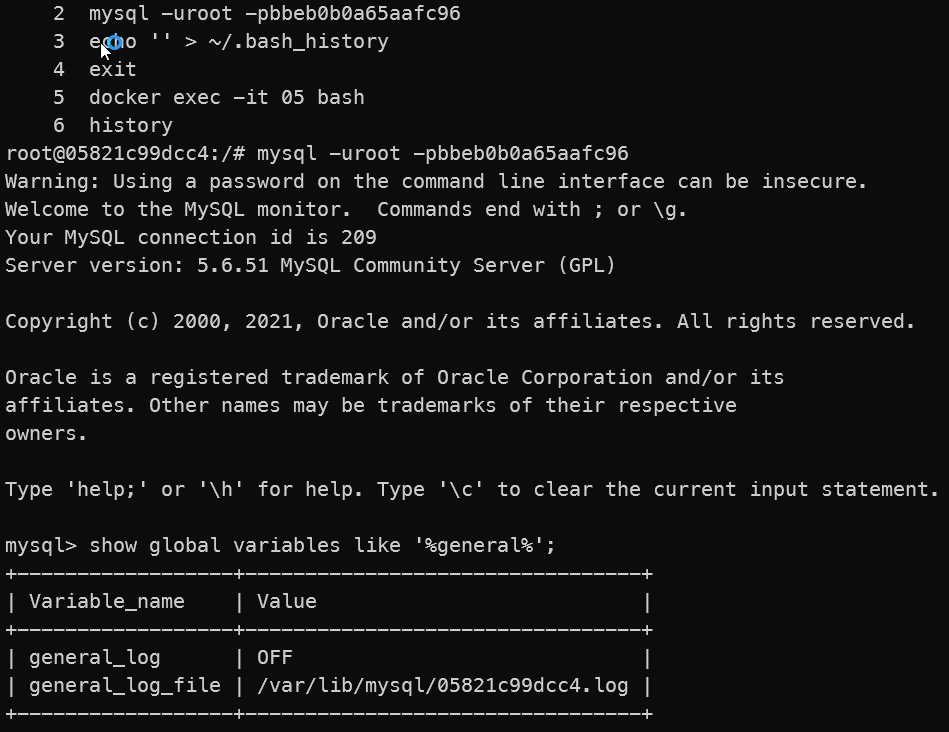The width and height of the screenshot is (949, 732).
Task: Click the password insecure warning line
Action: [x=436, y=182]
